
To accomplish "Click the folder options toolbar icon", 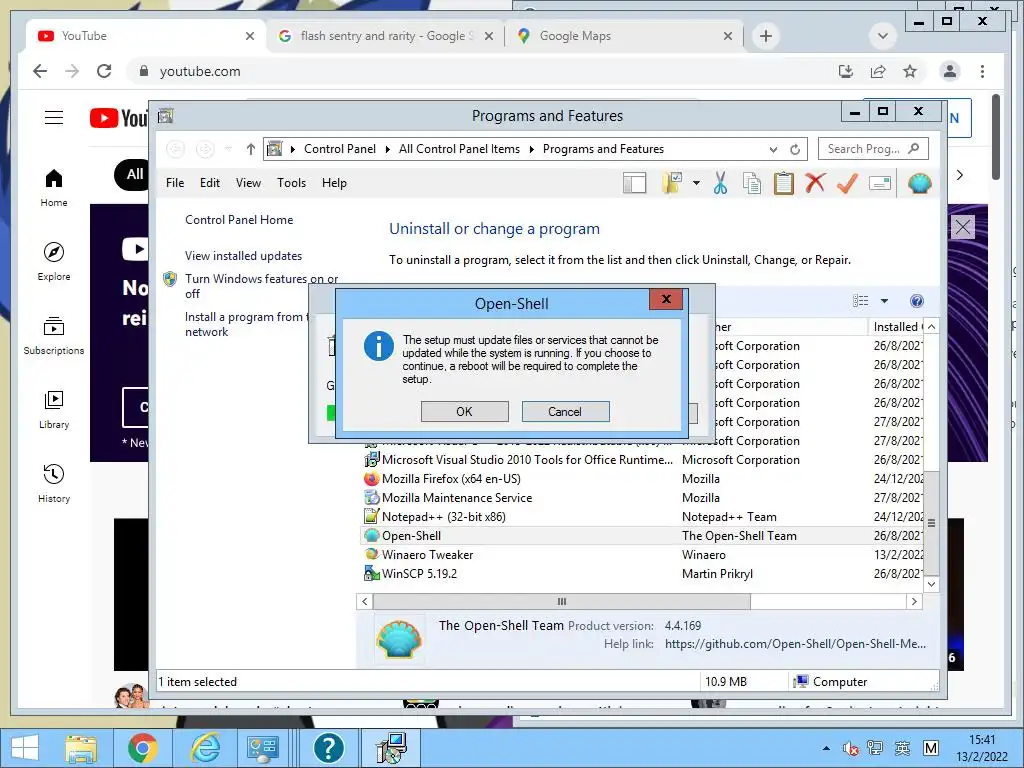I will tap(672, 184).
